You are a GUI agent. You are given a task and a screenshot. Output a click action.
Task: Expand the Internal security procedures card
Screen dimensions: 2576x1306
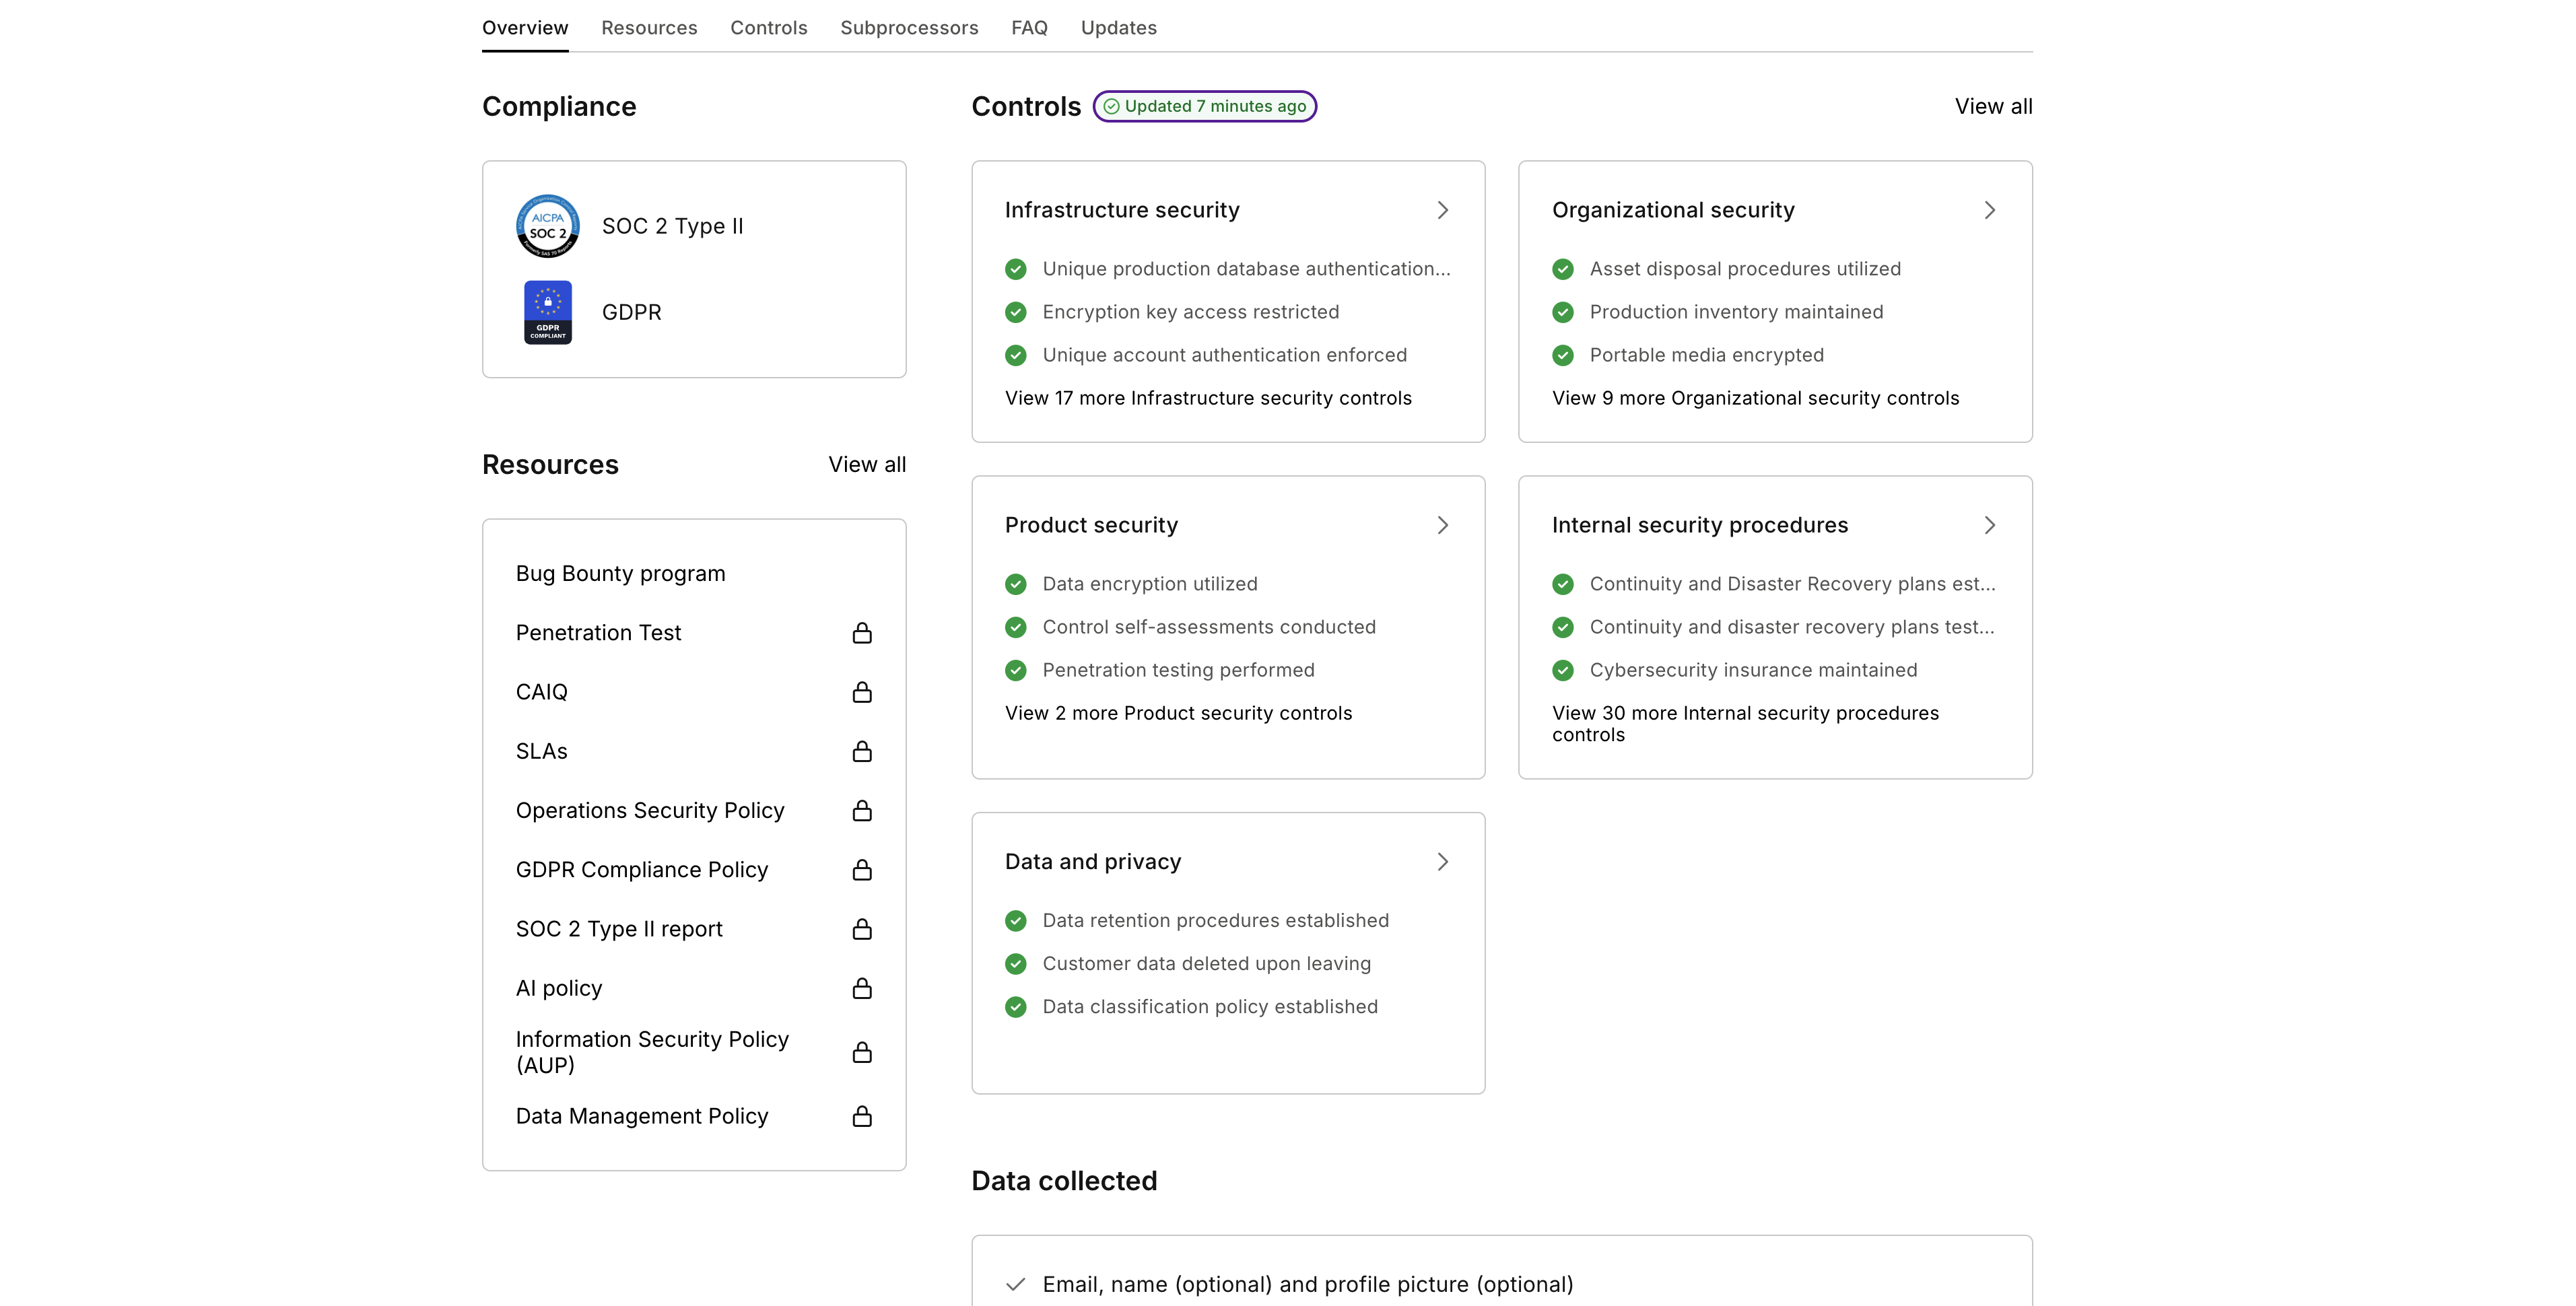pyautogui.click(x=1990, y=524)
